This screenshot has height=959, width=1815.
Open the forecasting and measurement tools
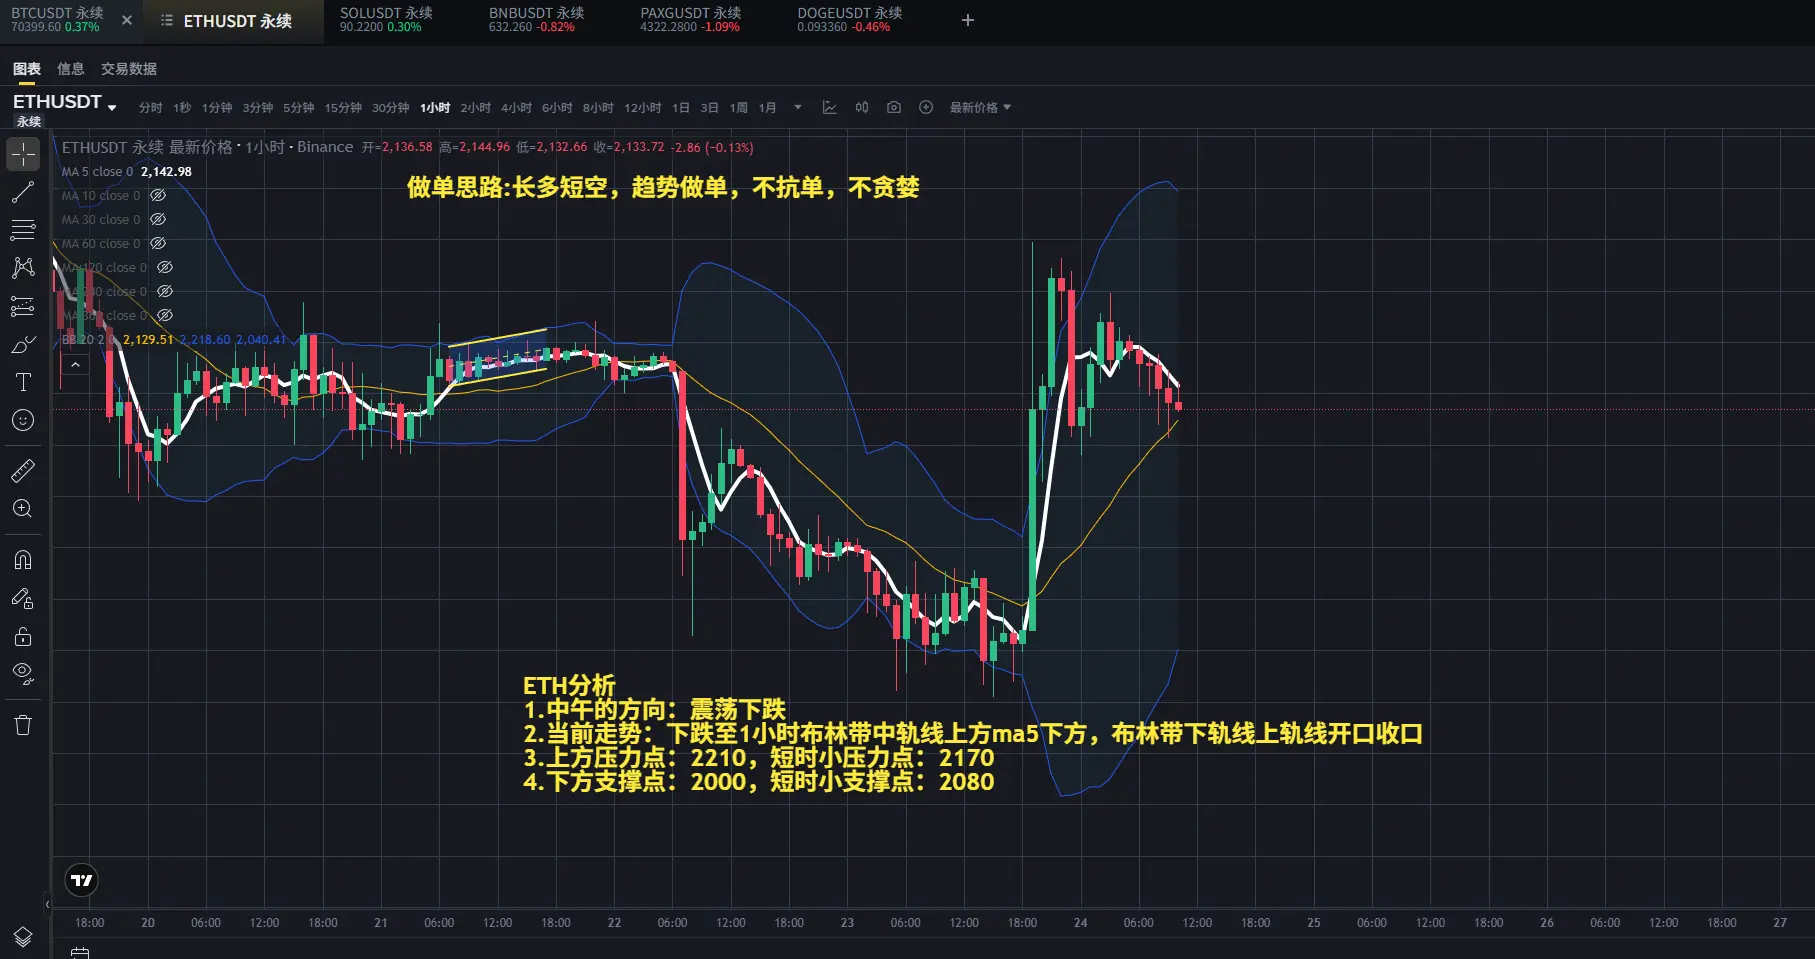point(23,306)
